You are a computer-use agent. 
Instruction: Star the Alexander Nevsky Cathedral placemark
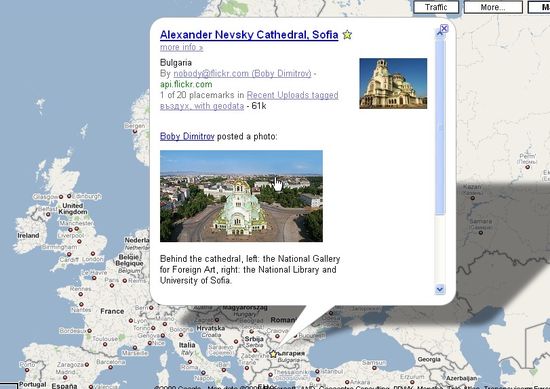347,35
